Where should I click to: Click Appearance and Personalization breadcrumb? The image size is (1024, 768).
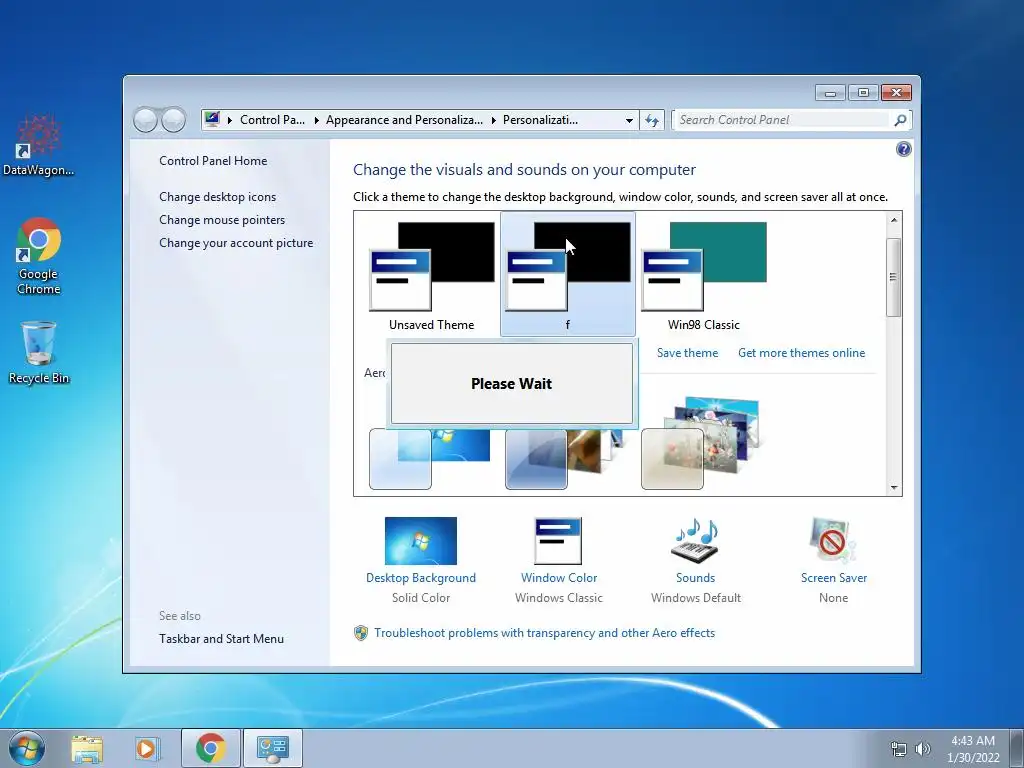point(404,120)
